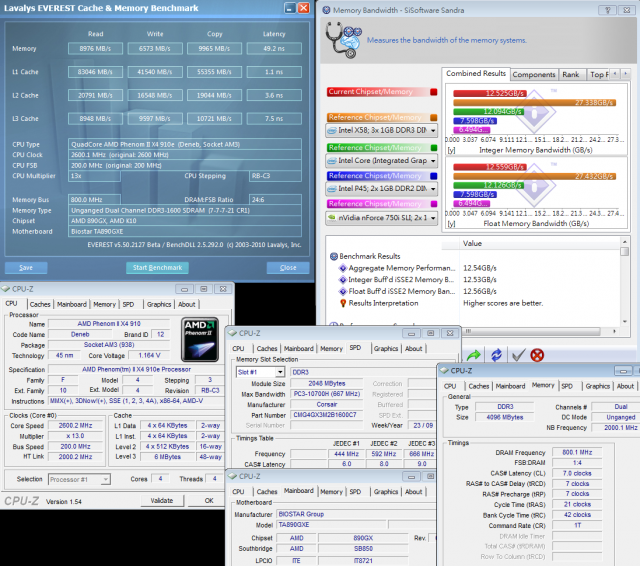
Task: Click the L3 Cache Copy 10721 MB/s field
Action: click(x=214, y=119)
